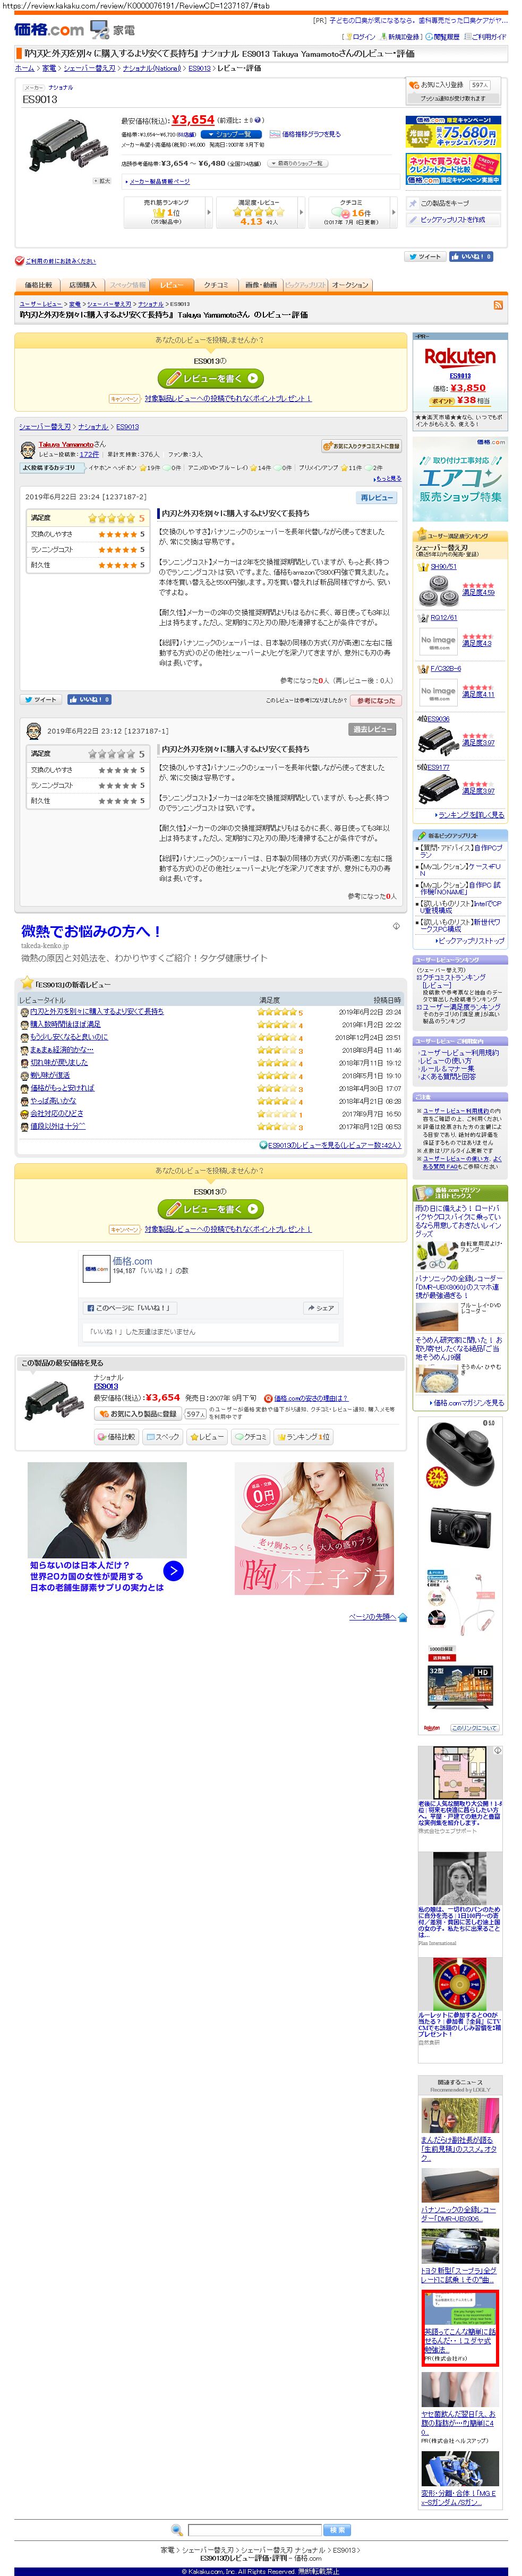Click the お気に入りクチコミストに登録 button

pos(361,446)
